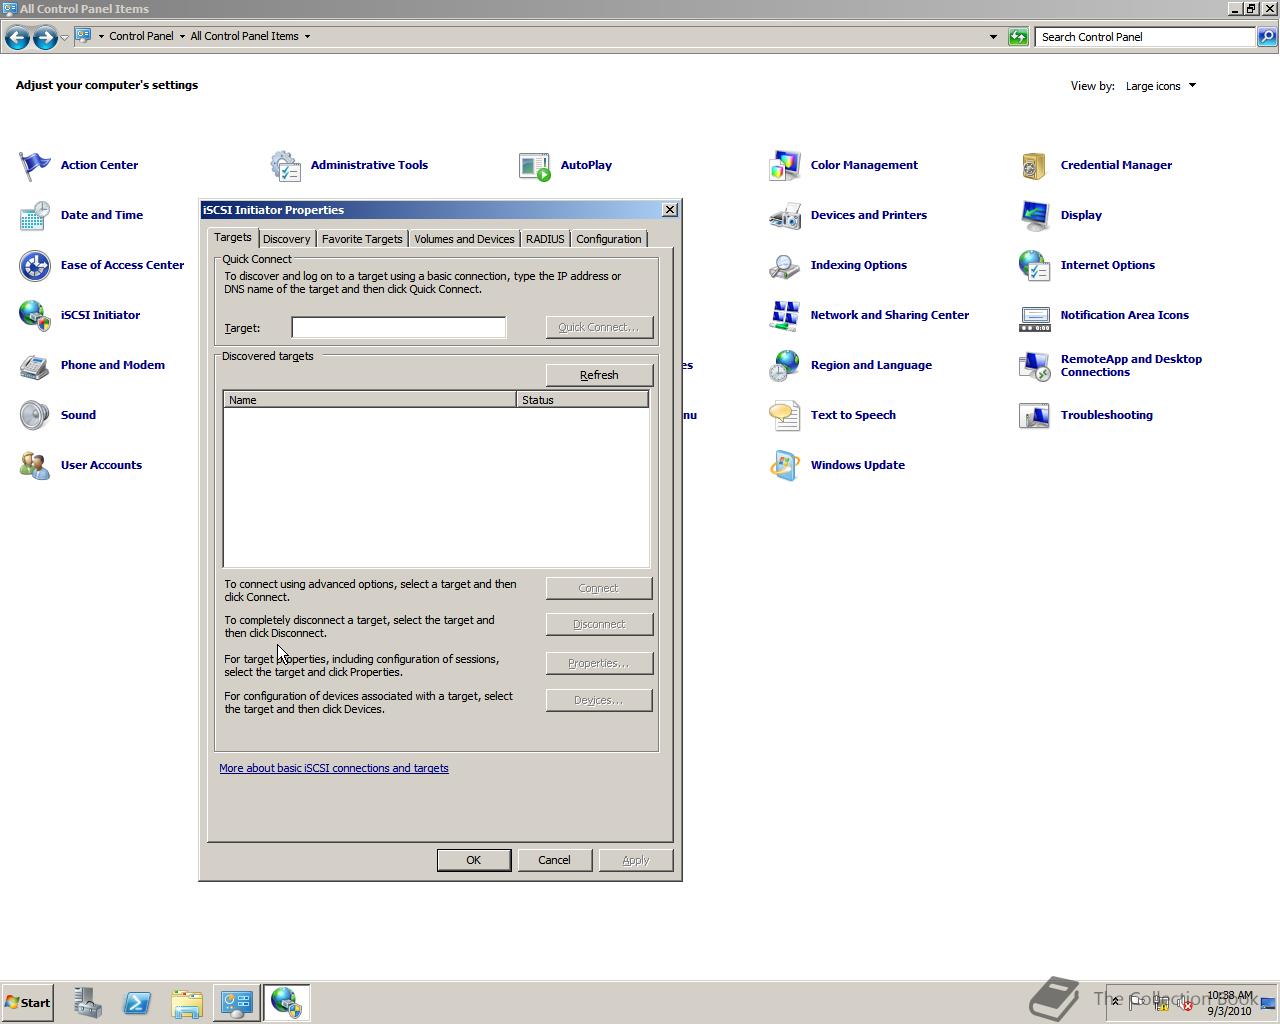Click the Forward arrow in Control Panel
Viewport: 1280px width, 1024px height.
coord(45,37)
